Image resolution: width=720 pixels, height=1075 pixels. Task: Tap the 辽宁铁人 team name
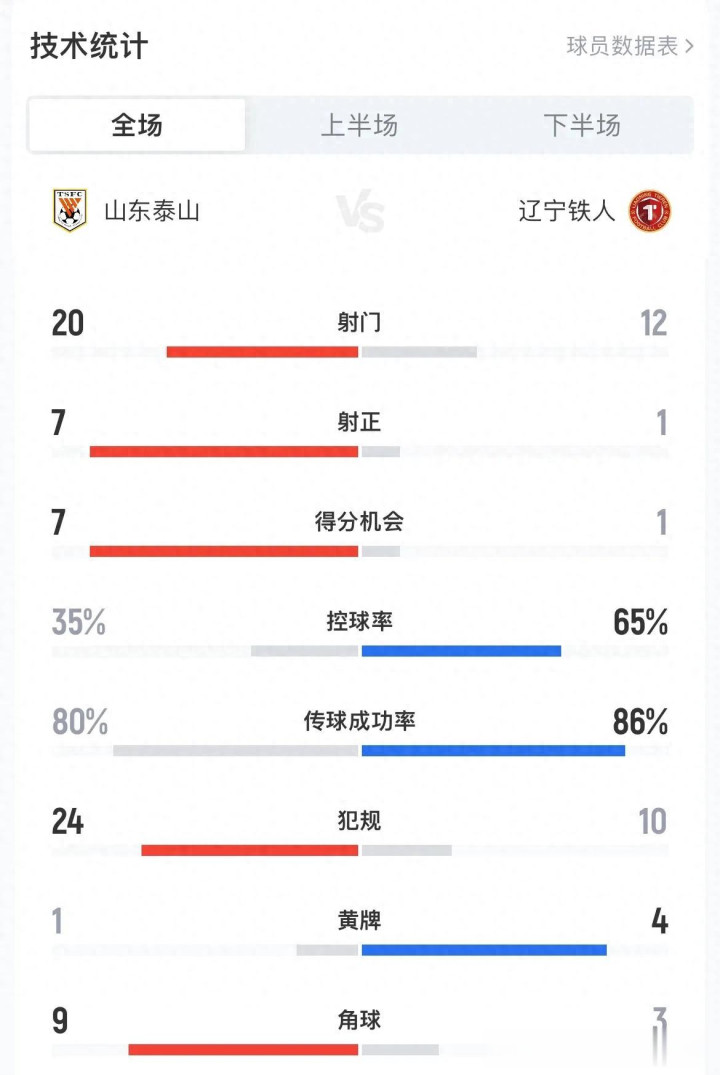pos(567,211)
